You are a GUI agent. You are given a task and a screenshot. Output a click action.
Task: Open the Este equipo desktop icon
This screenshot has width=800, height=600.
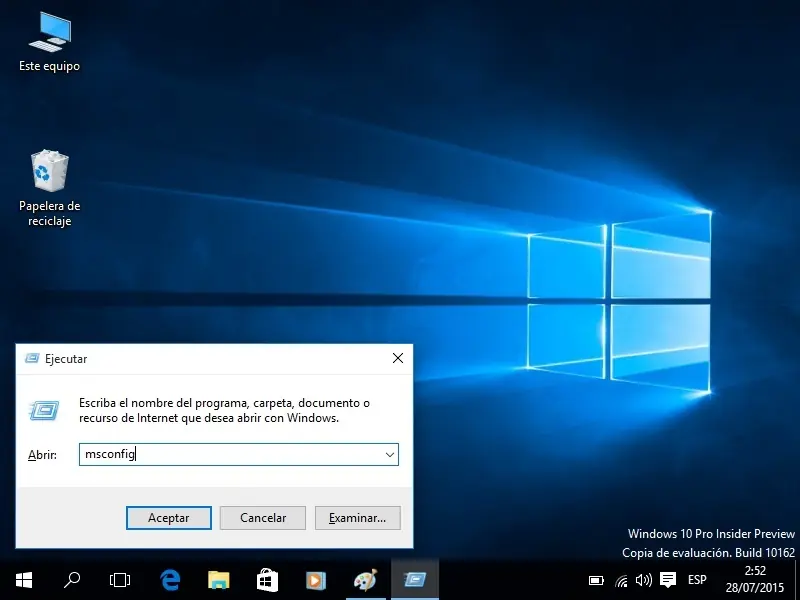[49, 42]
